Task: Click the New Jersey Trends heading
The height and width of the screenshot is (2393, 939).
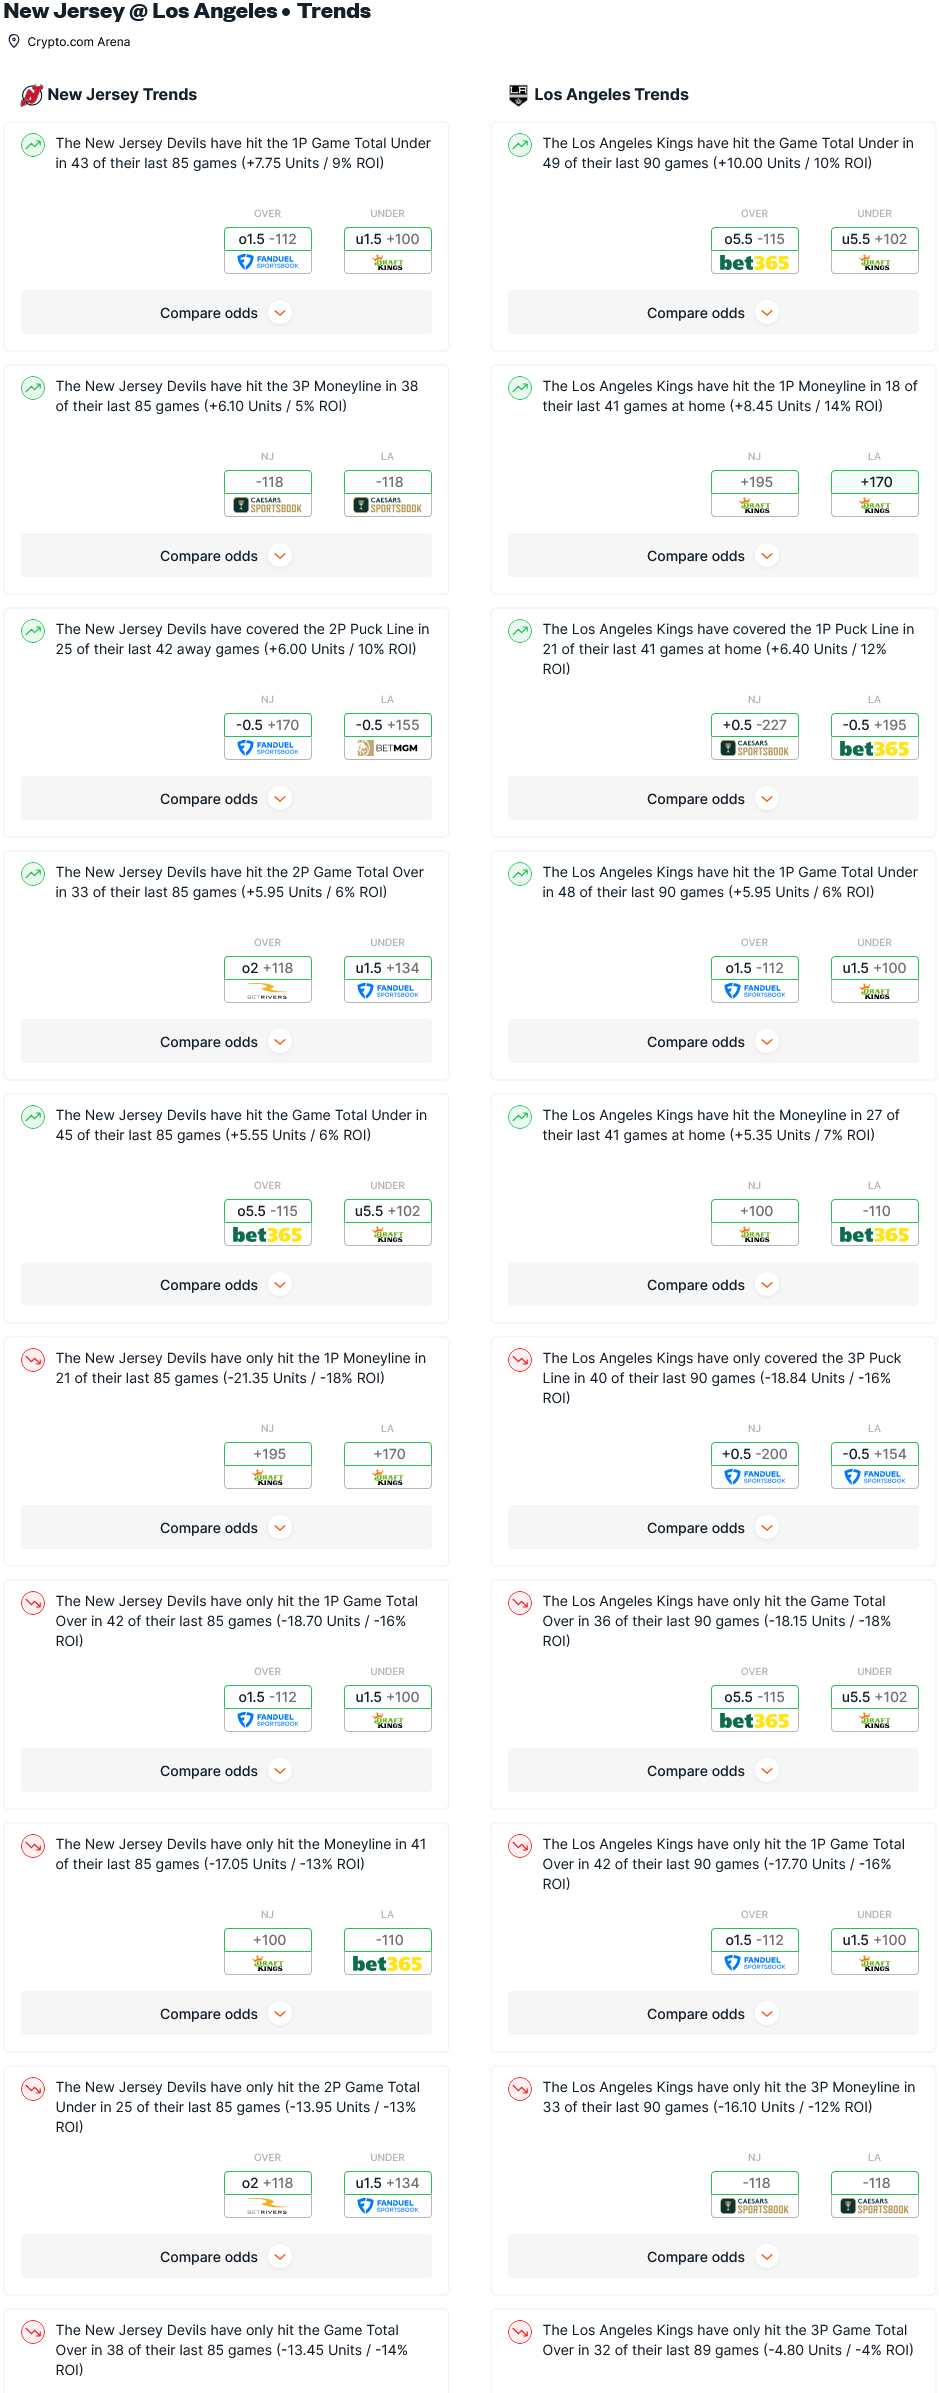Action: tap(122, 95)
